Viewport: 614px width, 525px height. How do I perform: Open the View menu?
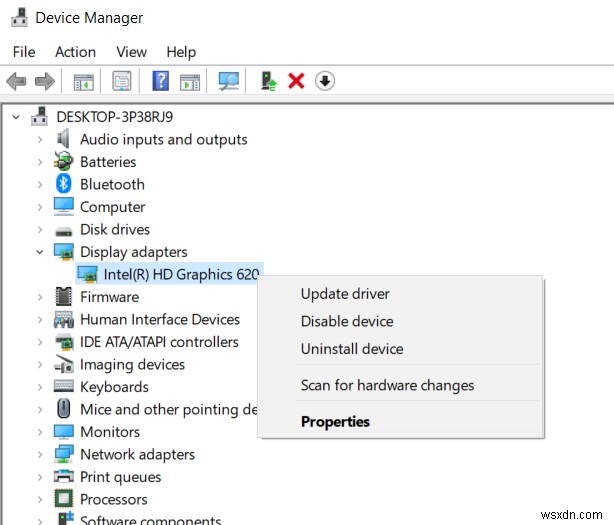click(131, 52)
